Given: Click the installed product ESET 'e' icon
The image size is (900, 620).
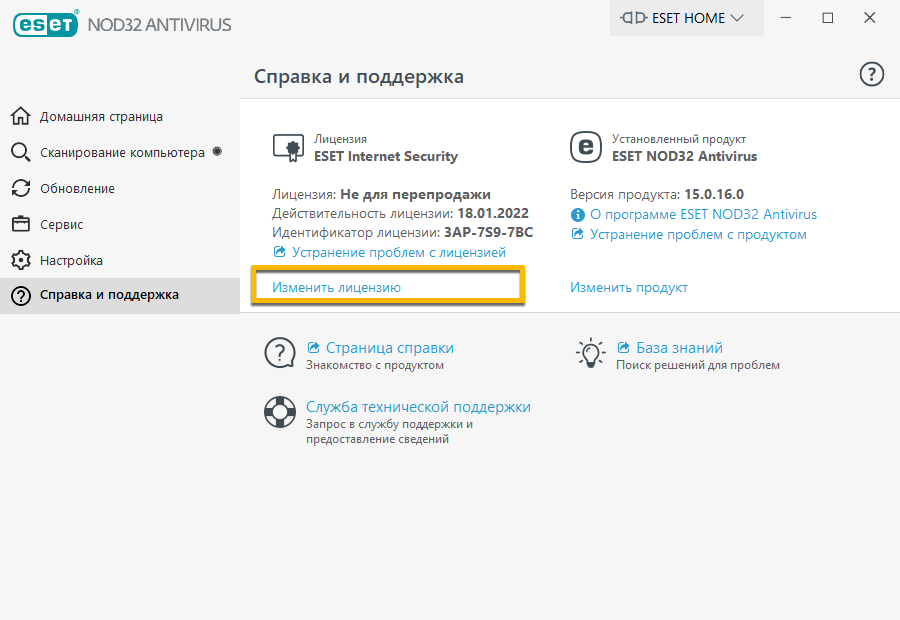Looking at the screenshot, I should 585,148.
